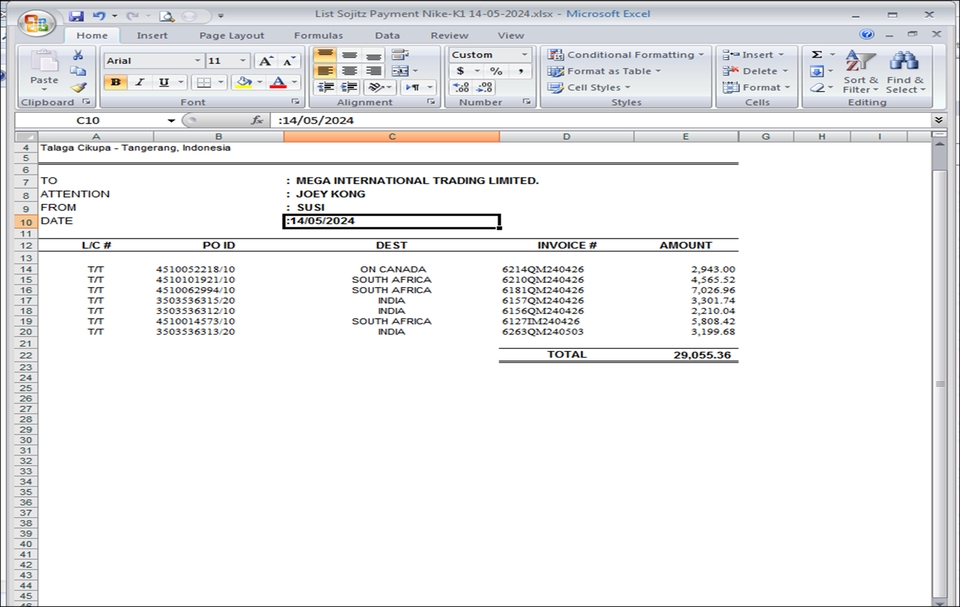Undo the last action
This screenshot has width=960, height=607.
(99, 16)
